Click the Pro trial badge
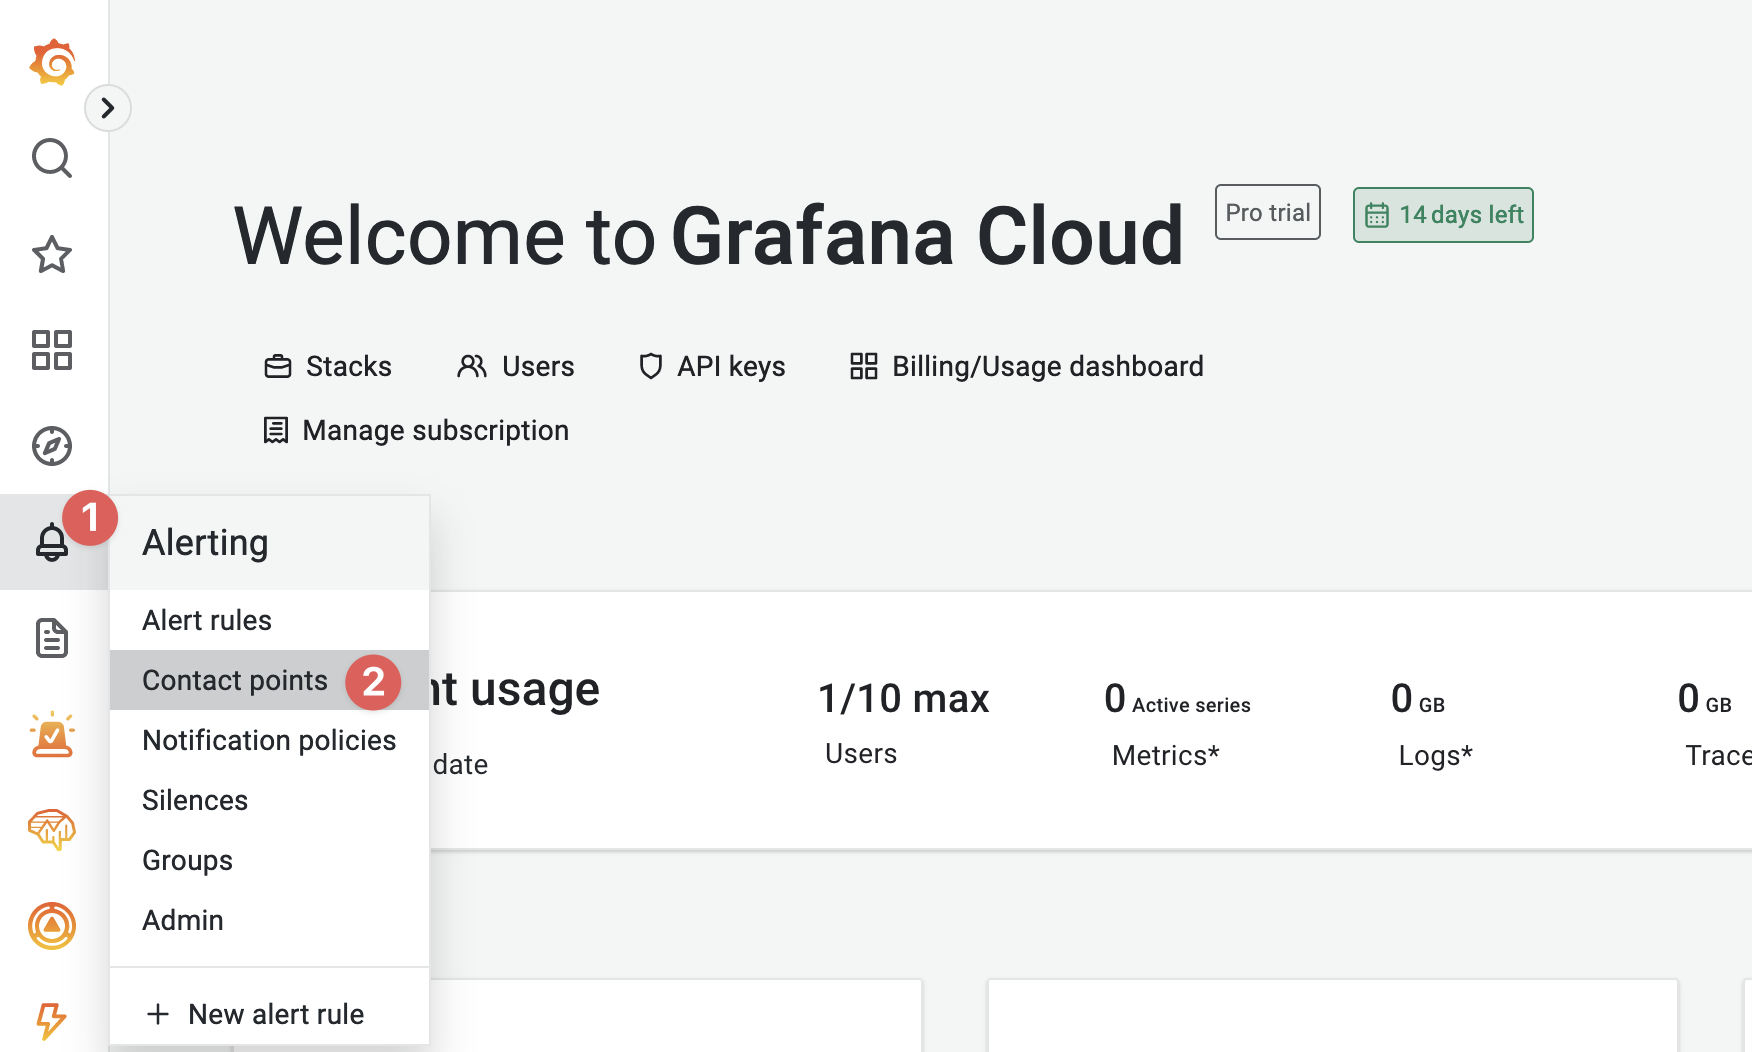1752x1052 pixels. [x=1268, y=212]
